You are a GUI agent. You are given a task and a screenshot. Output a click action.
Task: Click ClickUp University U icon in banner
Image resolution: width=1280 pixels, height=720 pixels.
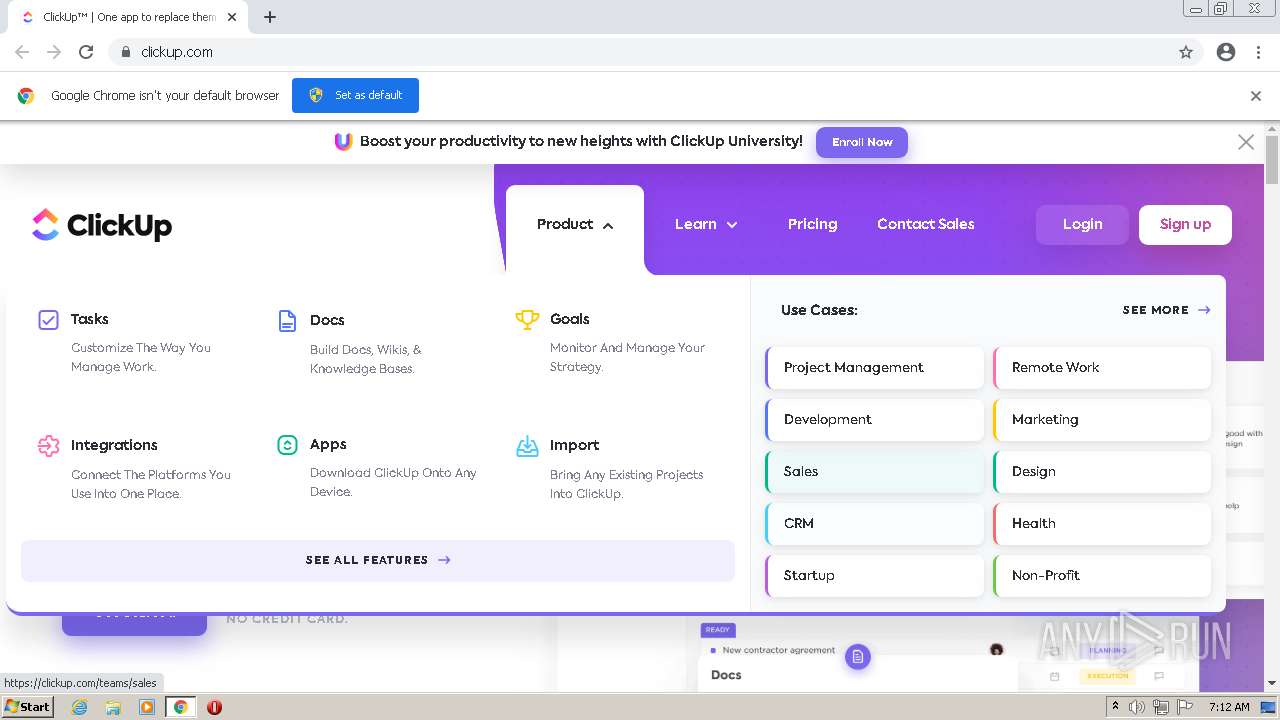pos(343,142)
